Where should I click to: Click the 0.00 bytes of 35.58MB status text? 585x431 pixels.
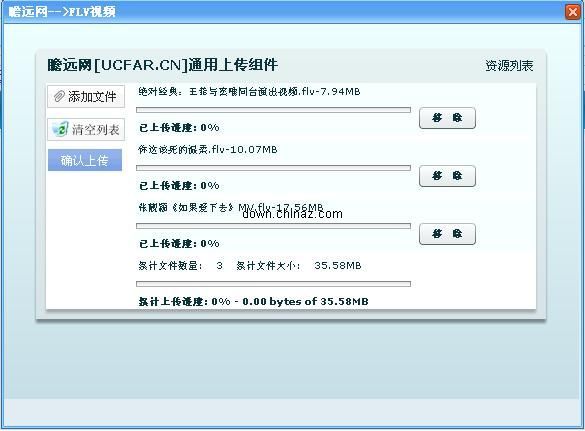pos(305,302)
